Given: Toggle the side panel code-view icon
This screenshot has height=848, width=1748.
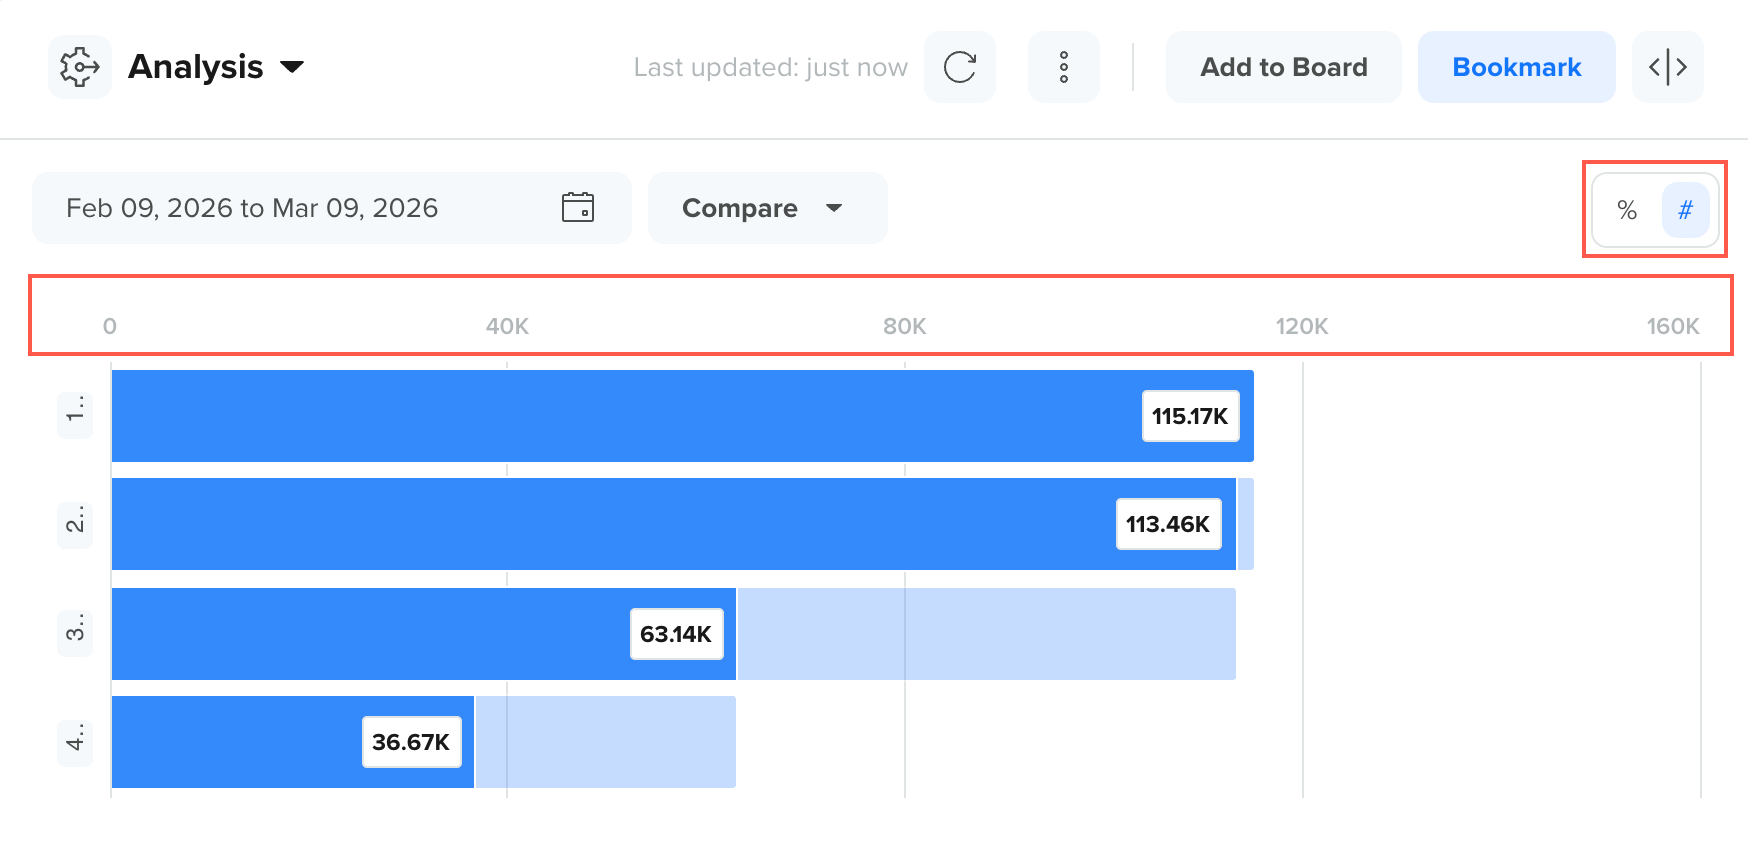Looking at the screenshot, I should coord(1668,67).
